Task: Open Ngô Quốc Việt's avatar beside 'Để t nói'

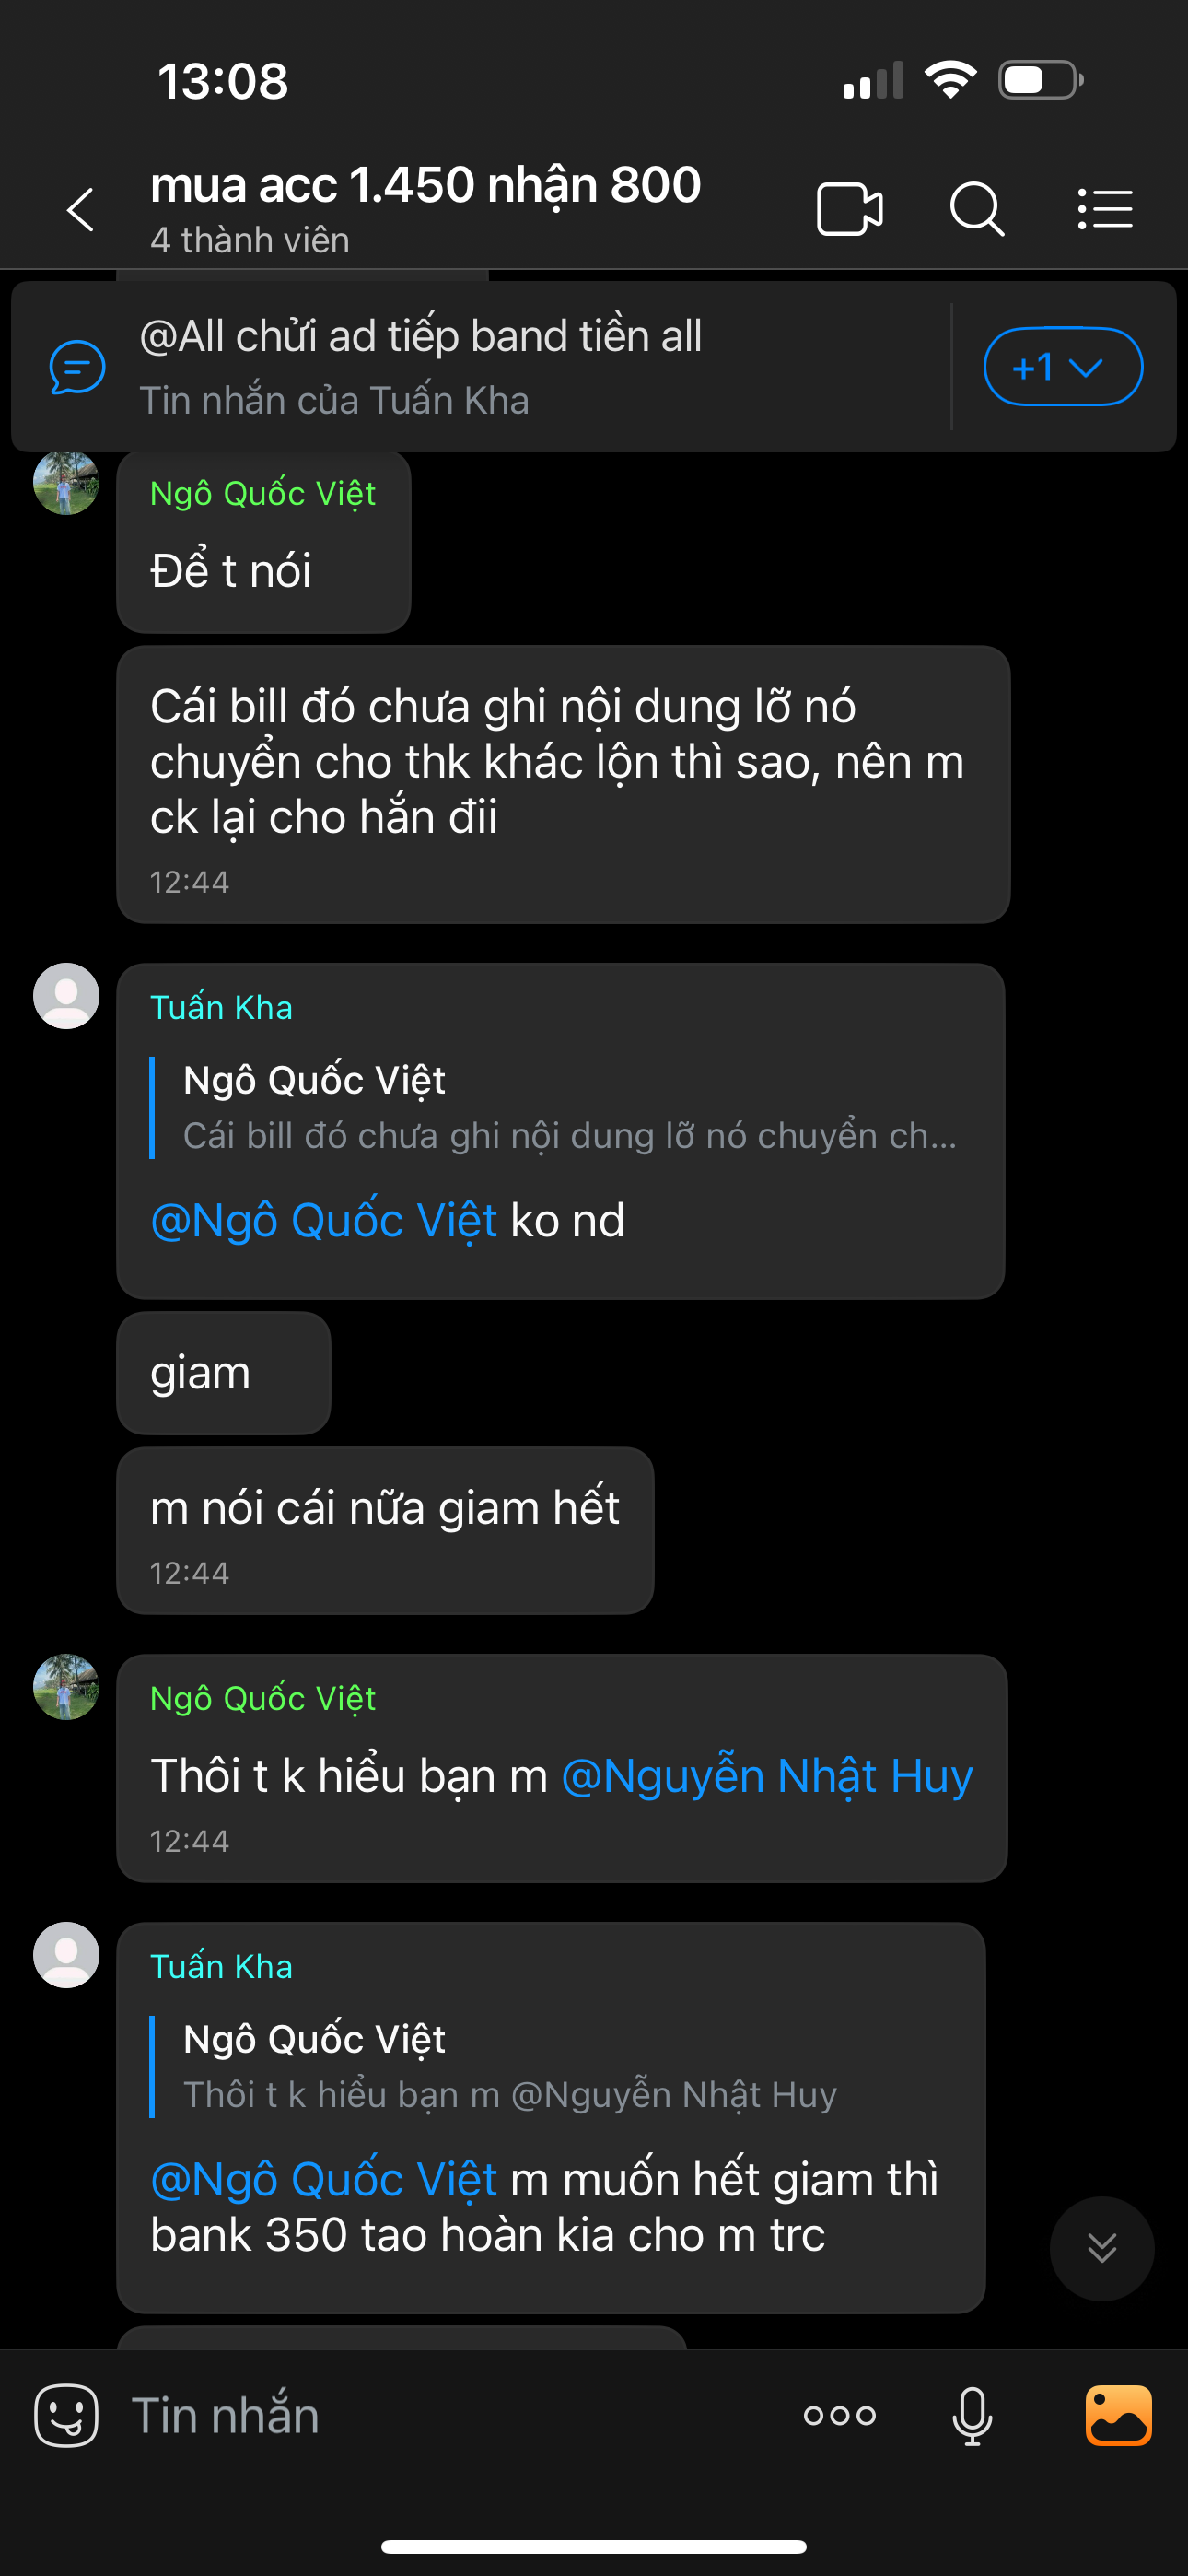Action: [x=66, y=483]
